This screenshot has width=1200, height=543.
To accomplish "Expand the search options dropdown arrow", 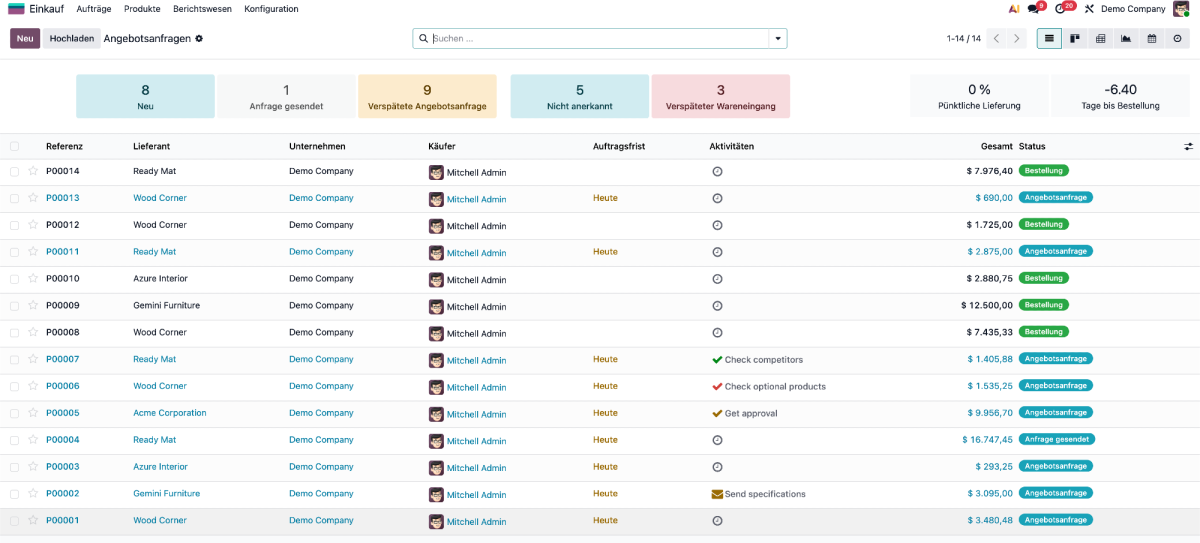I will coord(777,38).
